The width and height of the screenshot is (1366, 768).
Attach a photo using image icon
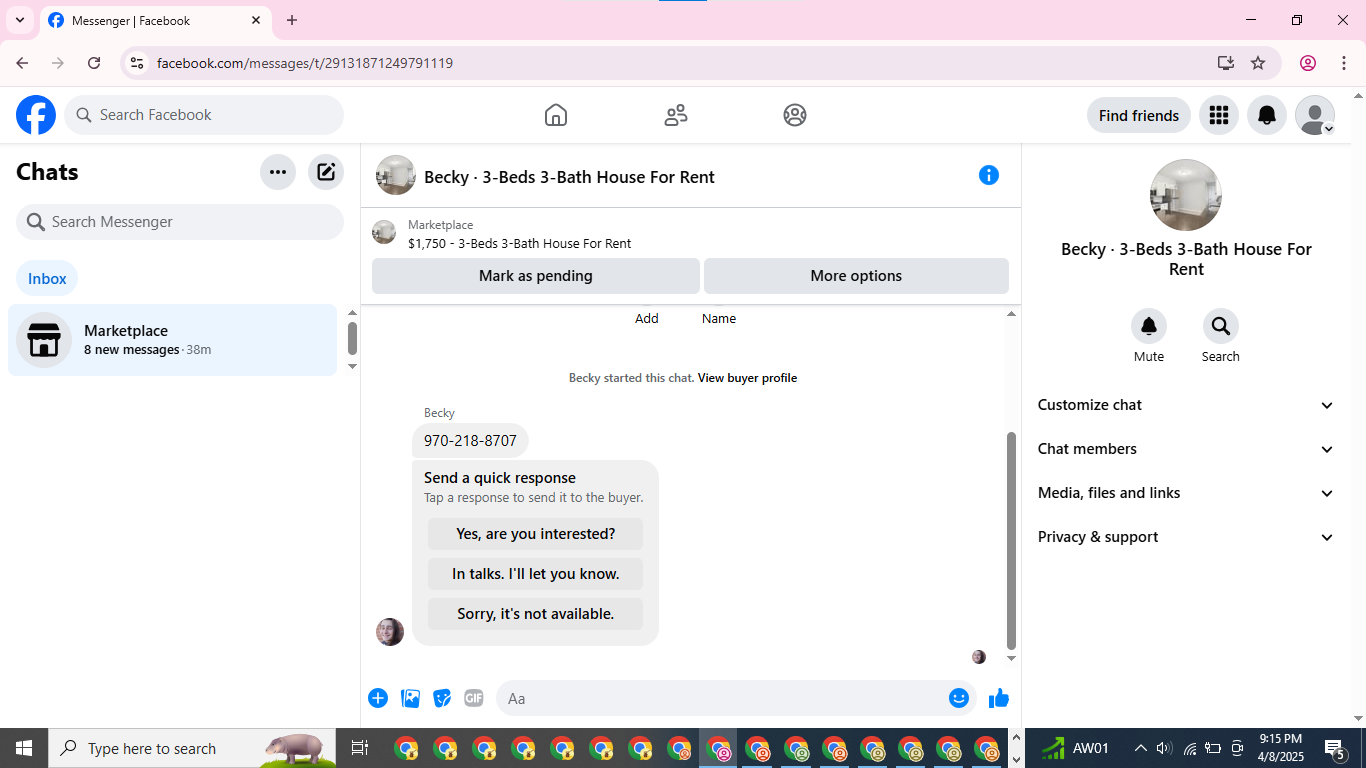410,698
